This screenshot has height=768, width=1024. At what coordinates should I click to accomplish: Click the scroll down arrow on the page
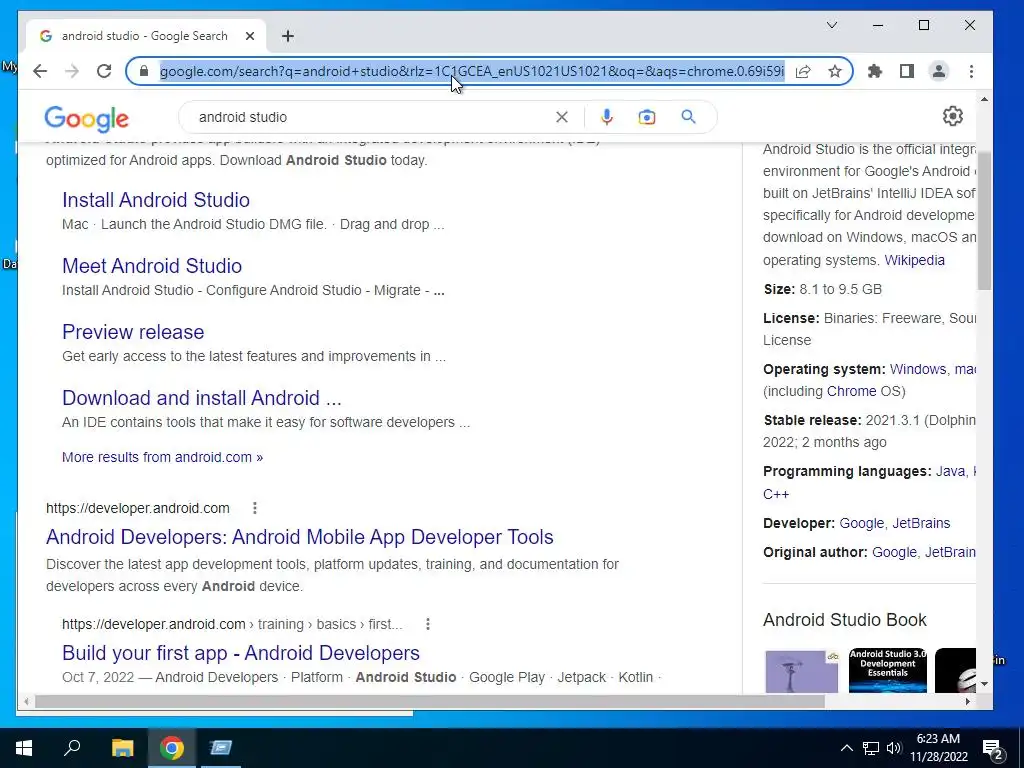click(x=984, y=684)
